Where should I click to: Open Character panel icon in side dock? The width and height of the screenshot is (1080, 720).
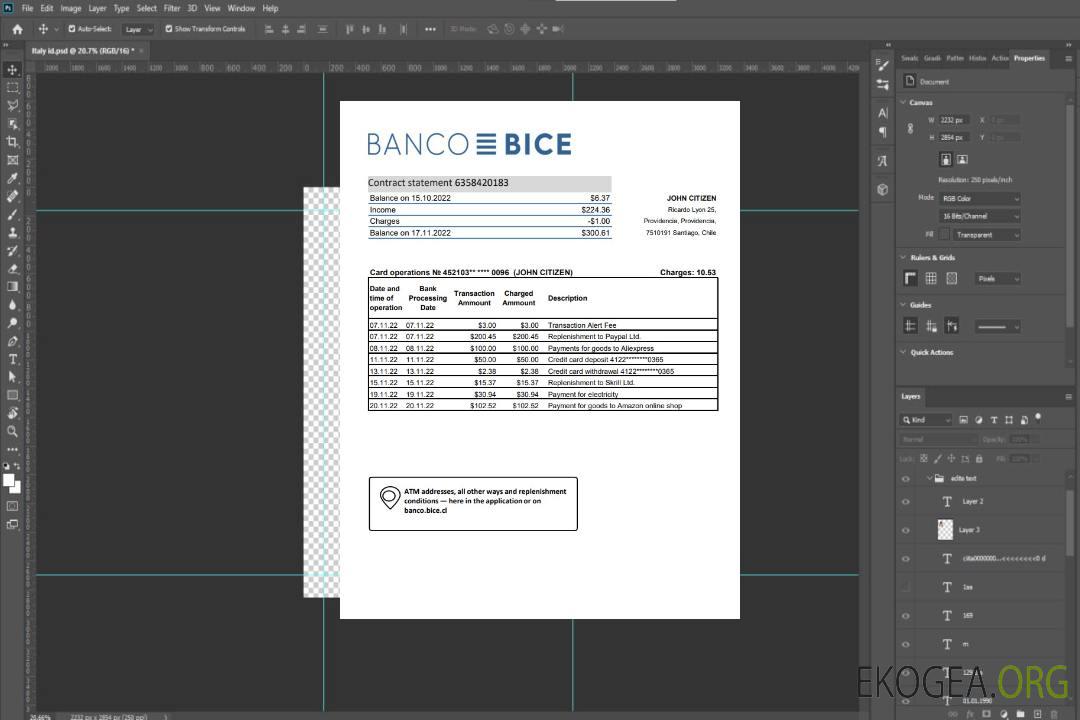(883, 112)
